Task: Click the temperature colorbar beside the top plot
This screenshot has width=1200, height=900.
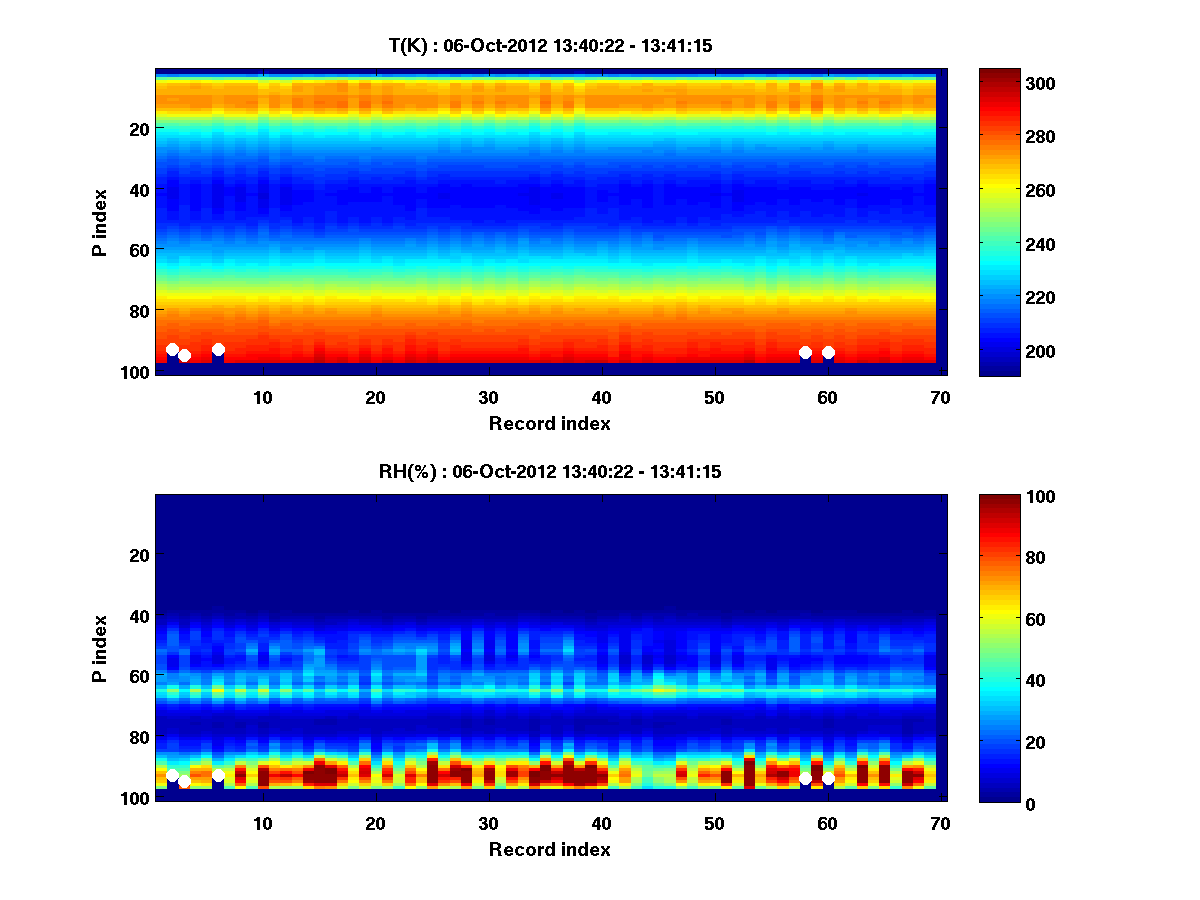Action: pyautogui.click(x=999, y=222)
